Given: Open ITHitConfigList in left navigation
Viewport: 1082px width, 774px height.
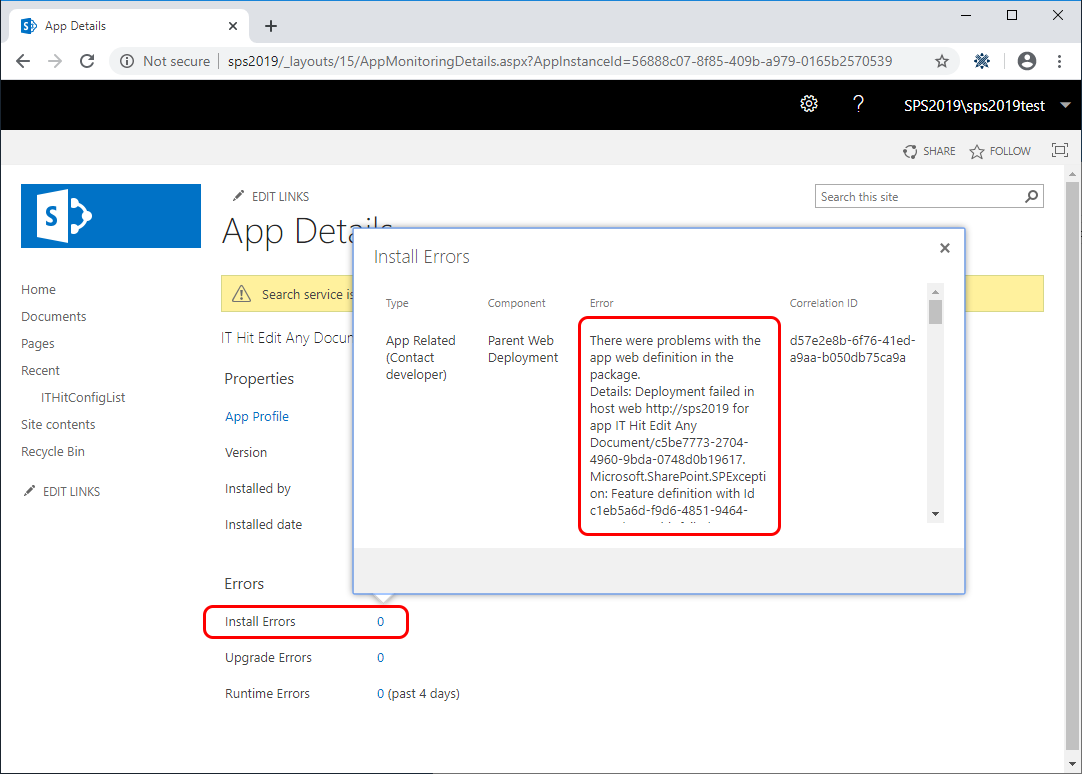Looking at the screenshot, I should (83, 397).
